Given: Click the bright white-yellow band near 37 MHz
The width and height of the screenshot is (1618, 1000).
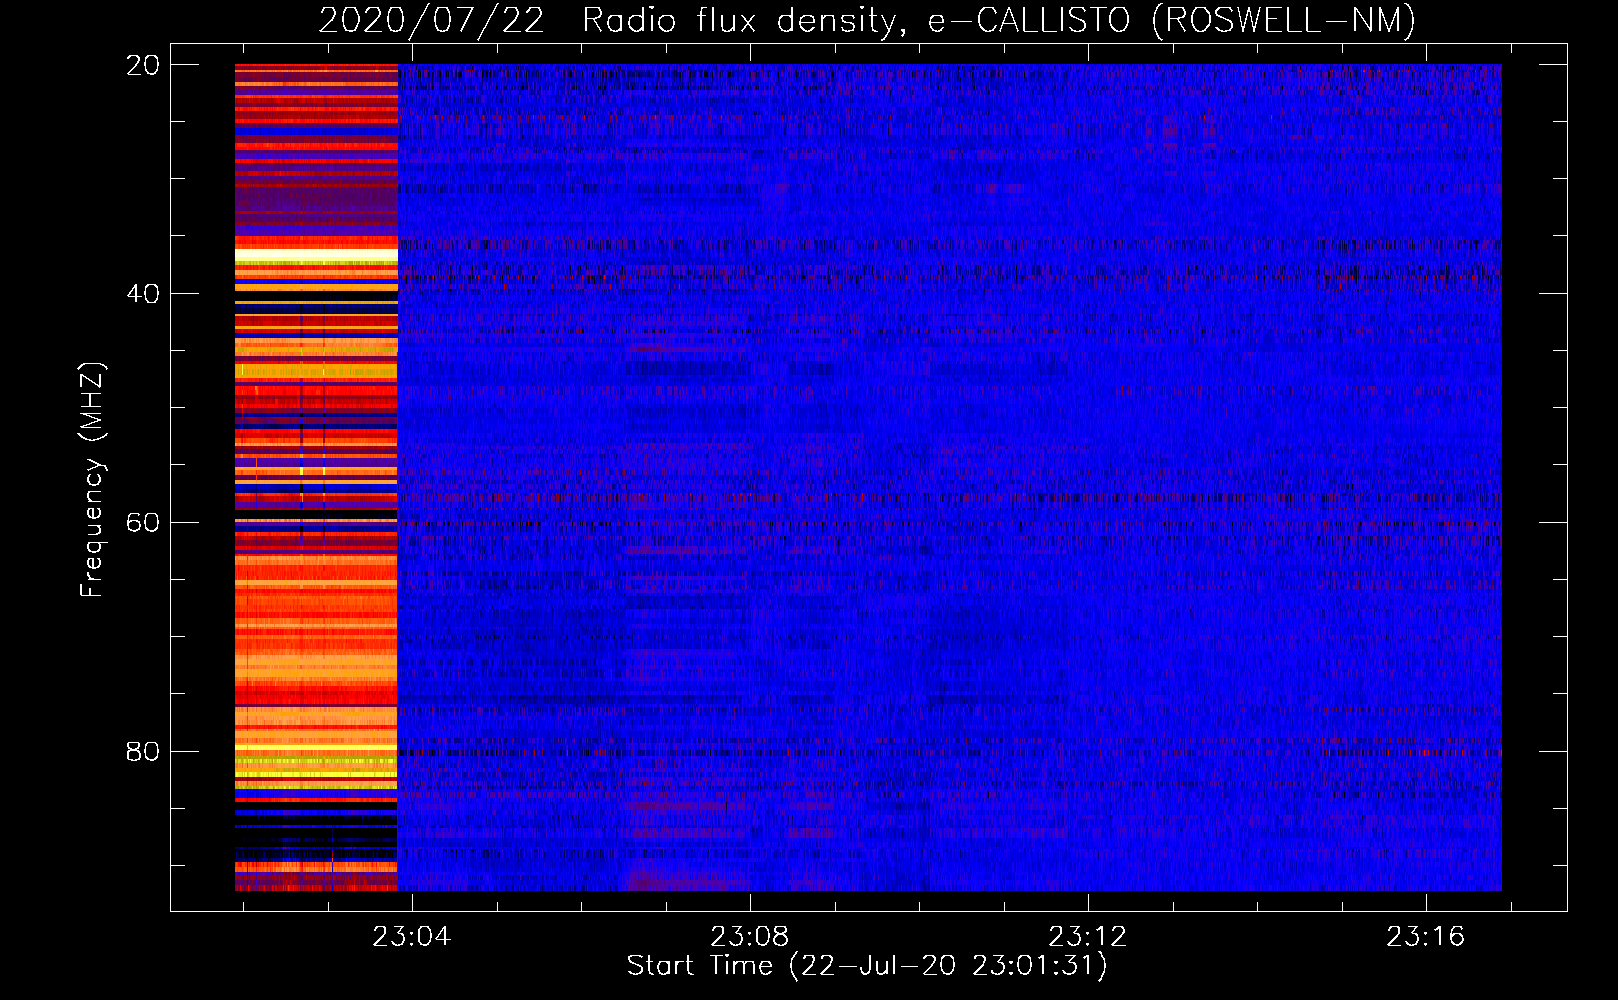Looking at the screenshot, I should pos(316,257).
